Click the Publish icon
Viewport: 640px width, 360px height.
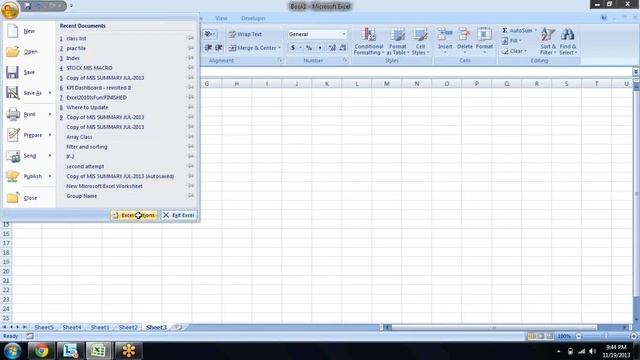tap(13, 176)
